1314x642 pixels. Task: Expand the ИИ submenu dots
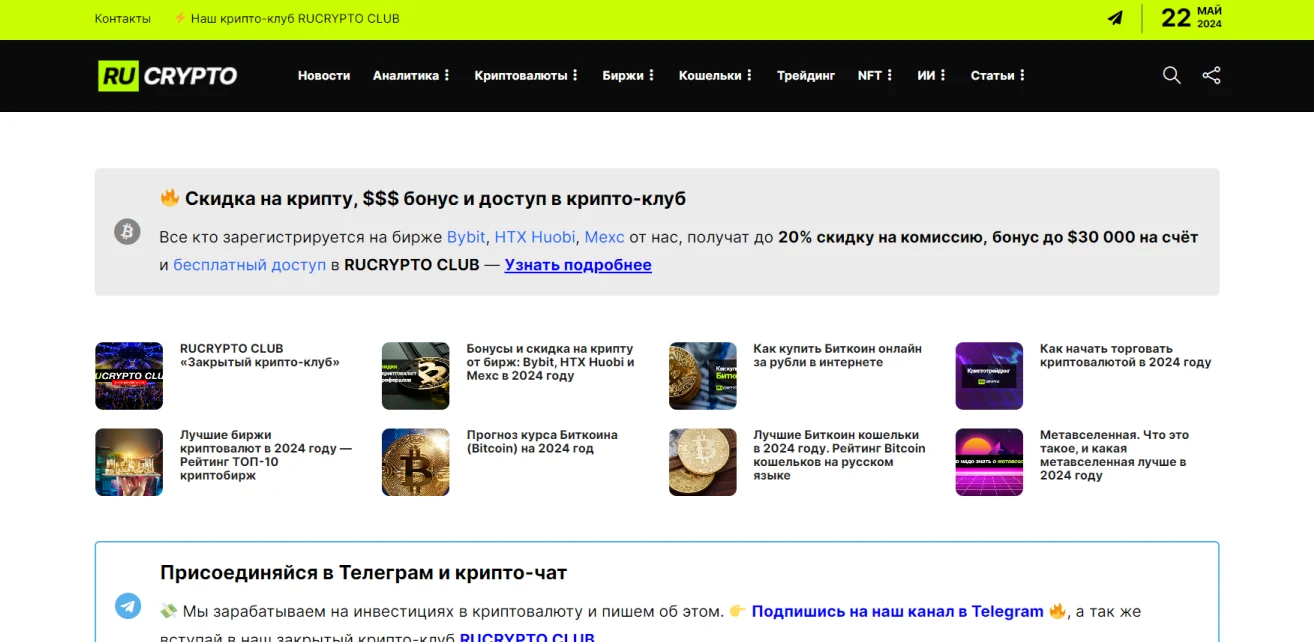coord(943,76)
